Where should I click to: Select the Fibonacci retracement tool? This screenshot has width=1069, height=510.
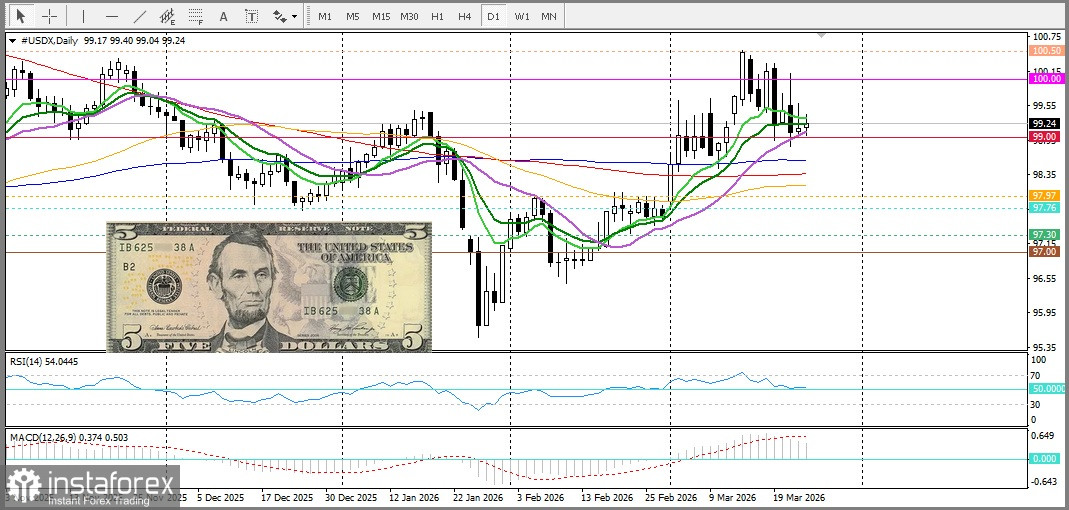(196, 16)
